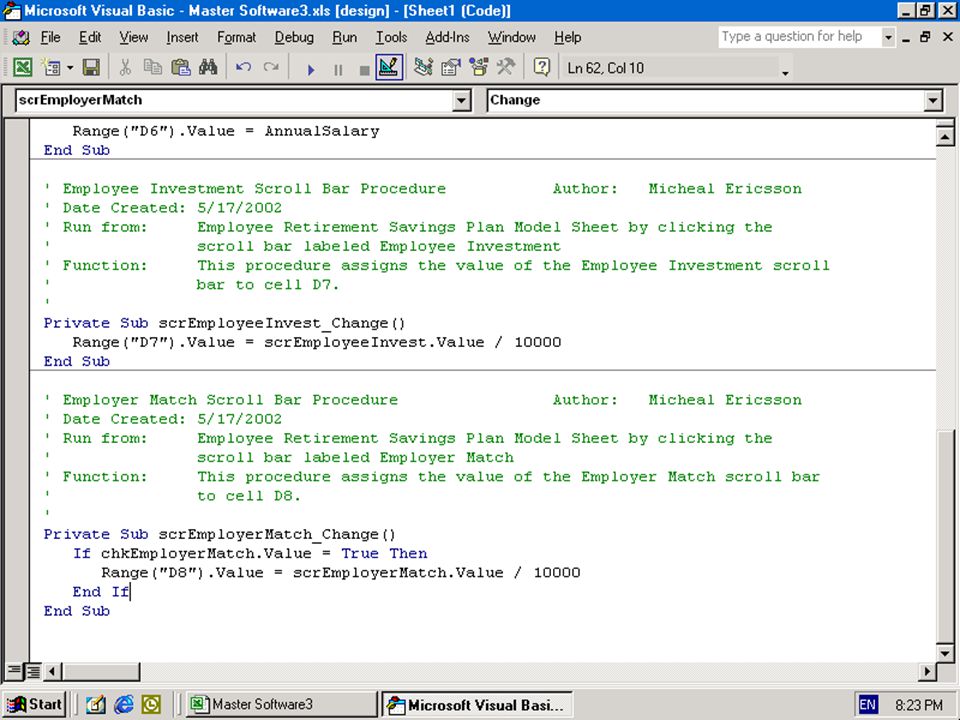Open the Toolbox hammer and wrench icon
Image resolution: width=960 pixels, height=720 pixels.
pos(506,67)
